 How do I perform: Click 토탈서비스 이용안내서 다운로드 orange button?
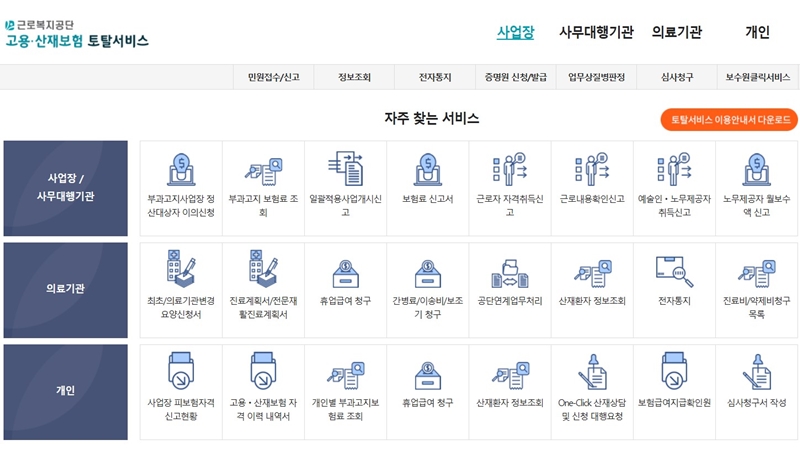(x=729, y=119)
